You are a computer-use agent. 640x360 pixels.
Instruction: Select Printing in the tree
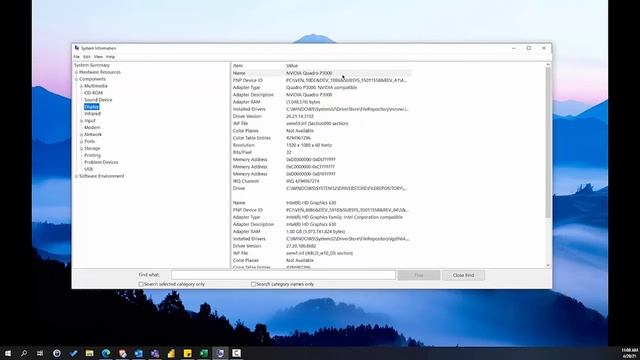[92, 156]
